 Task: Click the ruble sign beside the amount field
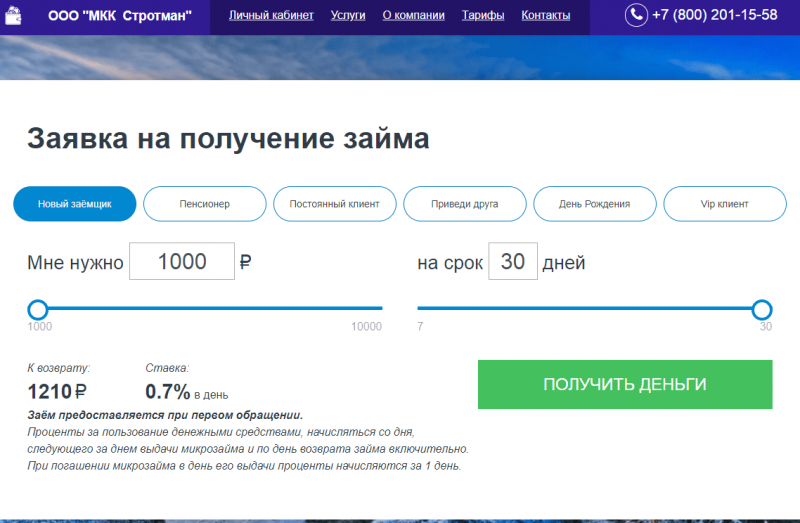click(x=245, y=262)
